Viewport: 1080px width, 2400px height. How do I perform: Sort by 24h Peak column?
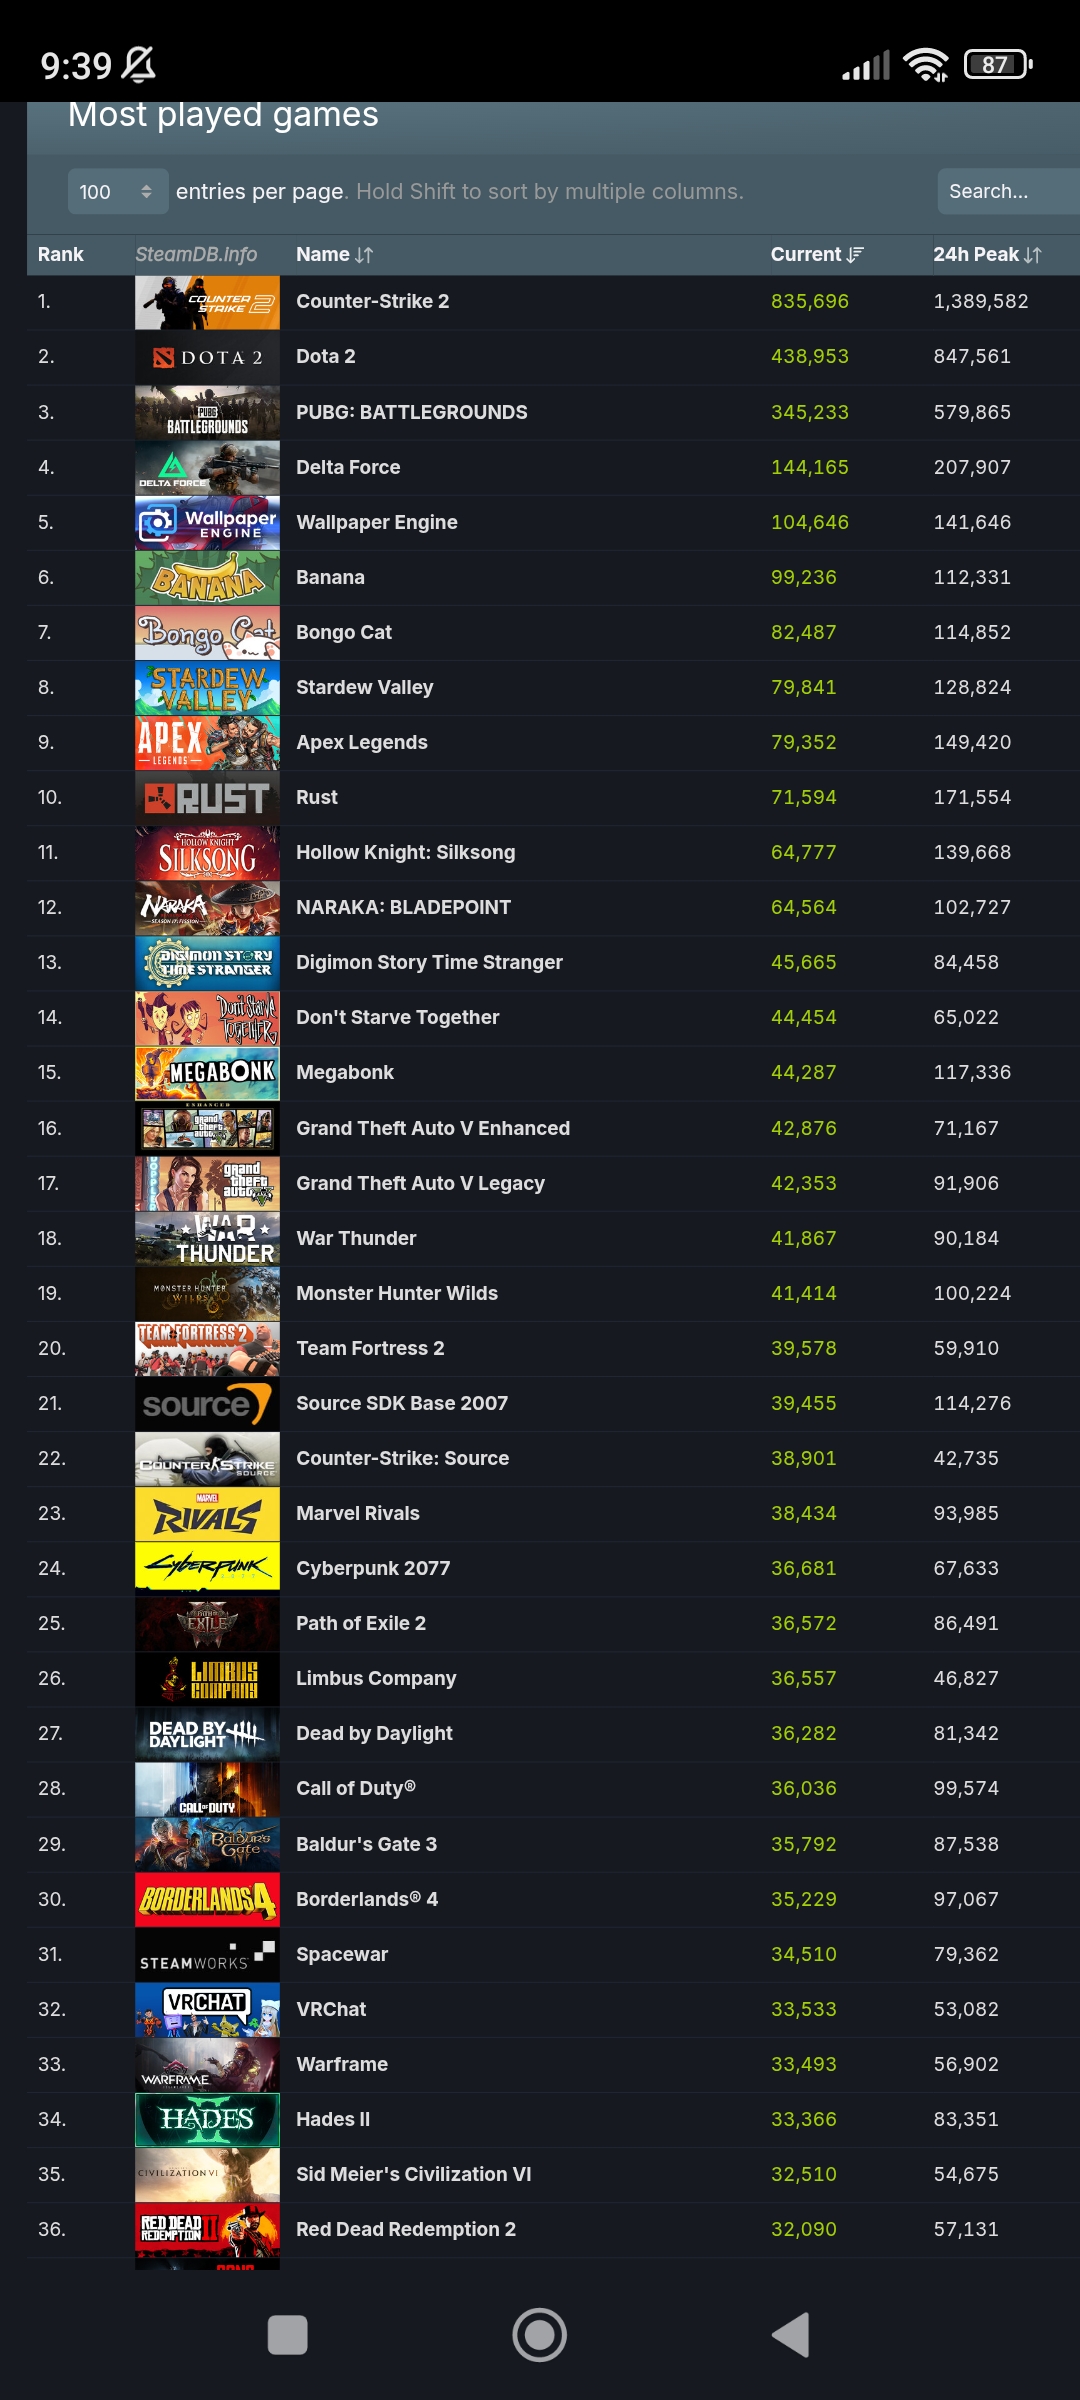[987, 255]
